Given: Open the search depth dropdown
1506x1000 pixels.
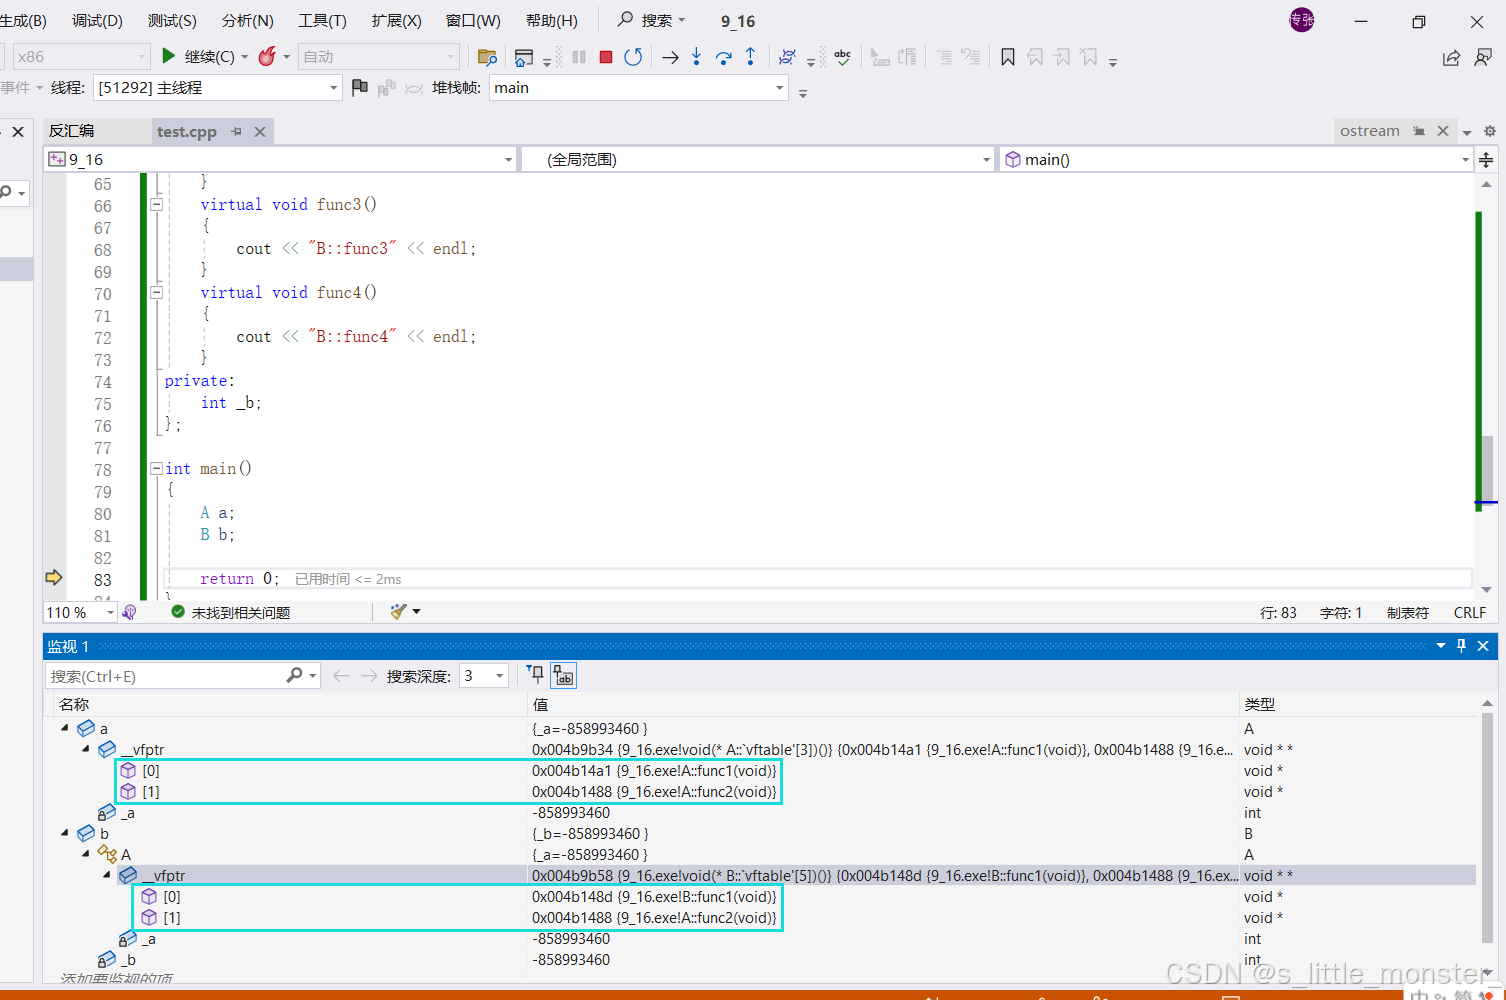Looking at the screenshot, I should (x=499, y=676).
